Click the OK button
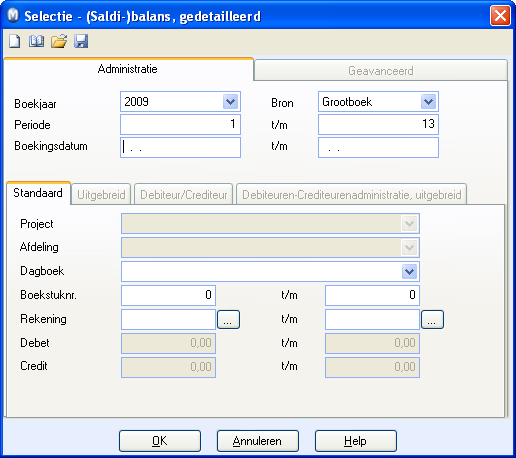 [160, 441]
